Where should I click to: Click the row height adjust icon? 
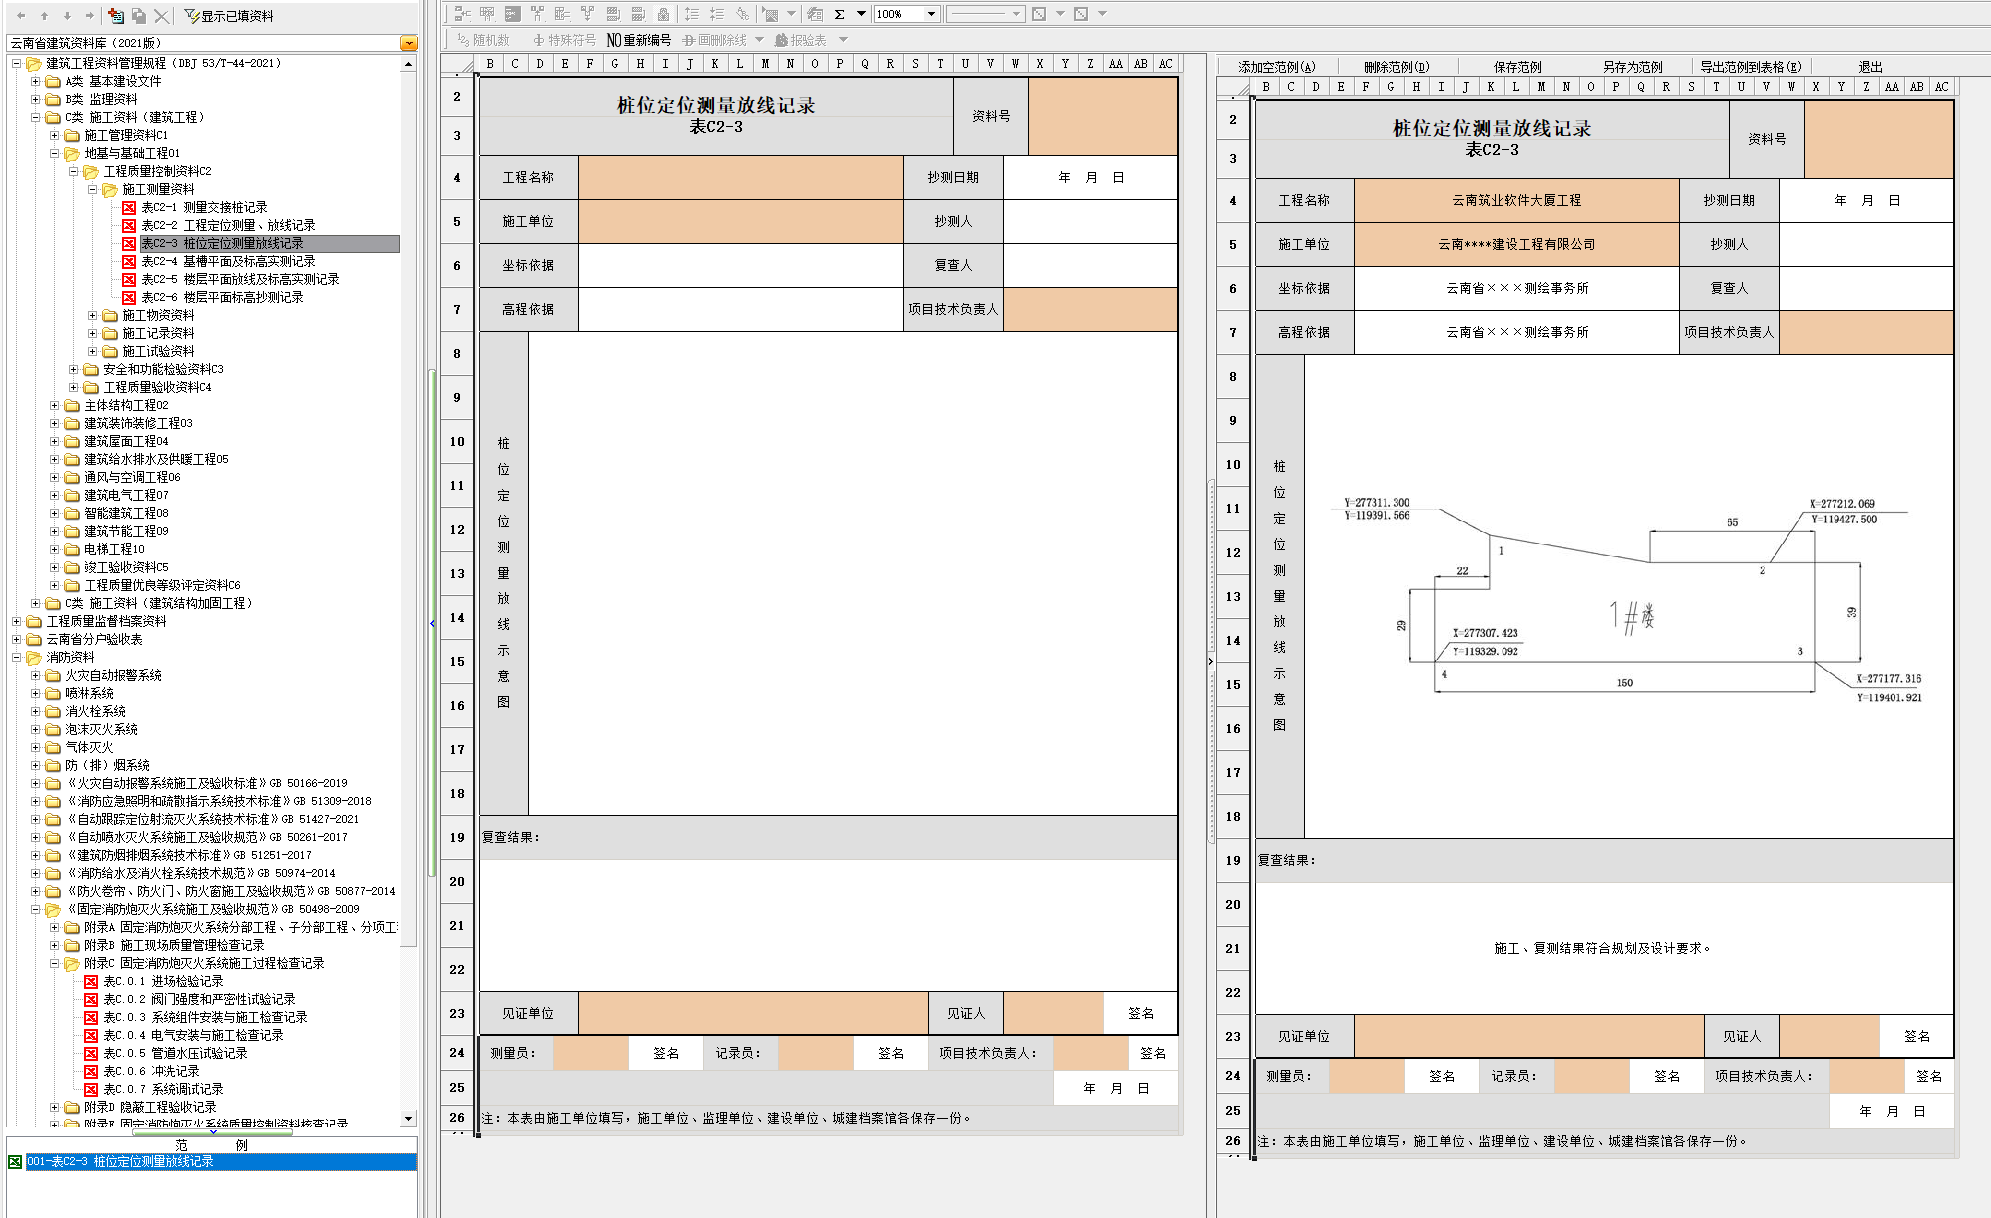click(x=691, y=14)
